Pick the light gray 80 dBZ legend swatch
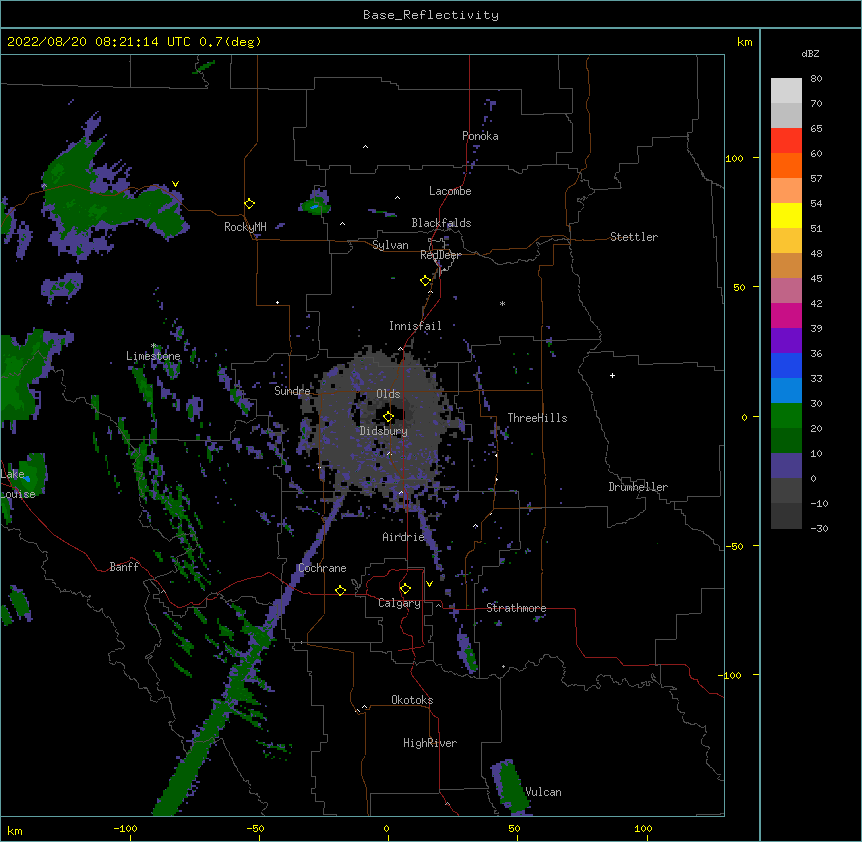Viewport: 862px width, 842px height. point(786,91)
